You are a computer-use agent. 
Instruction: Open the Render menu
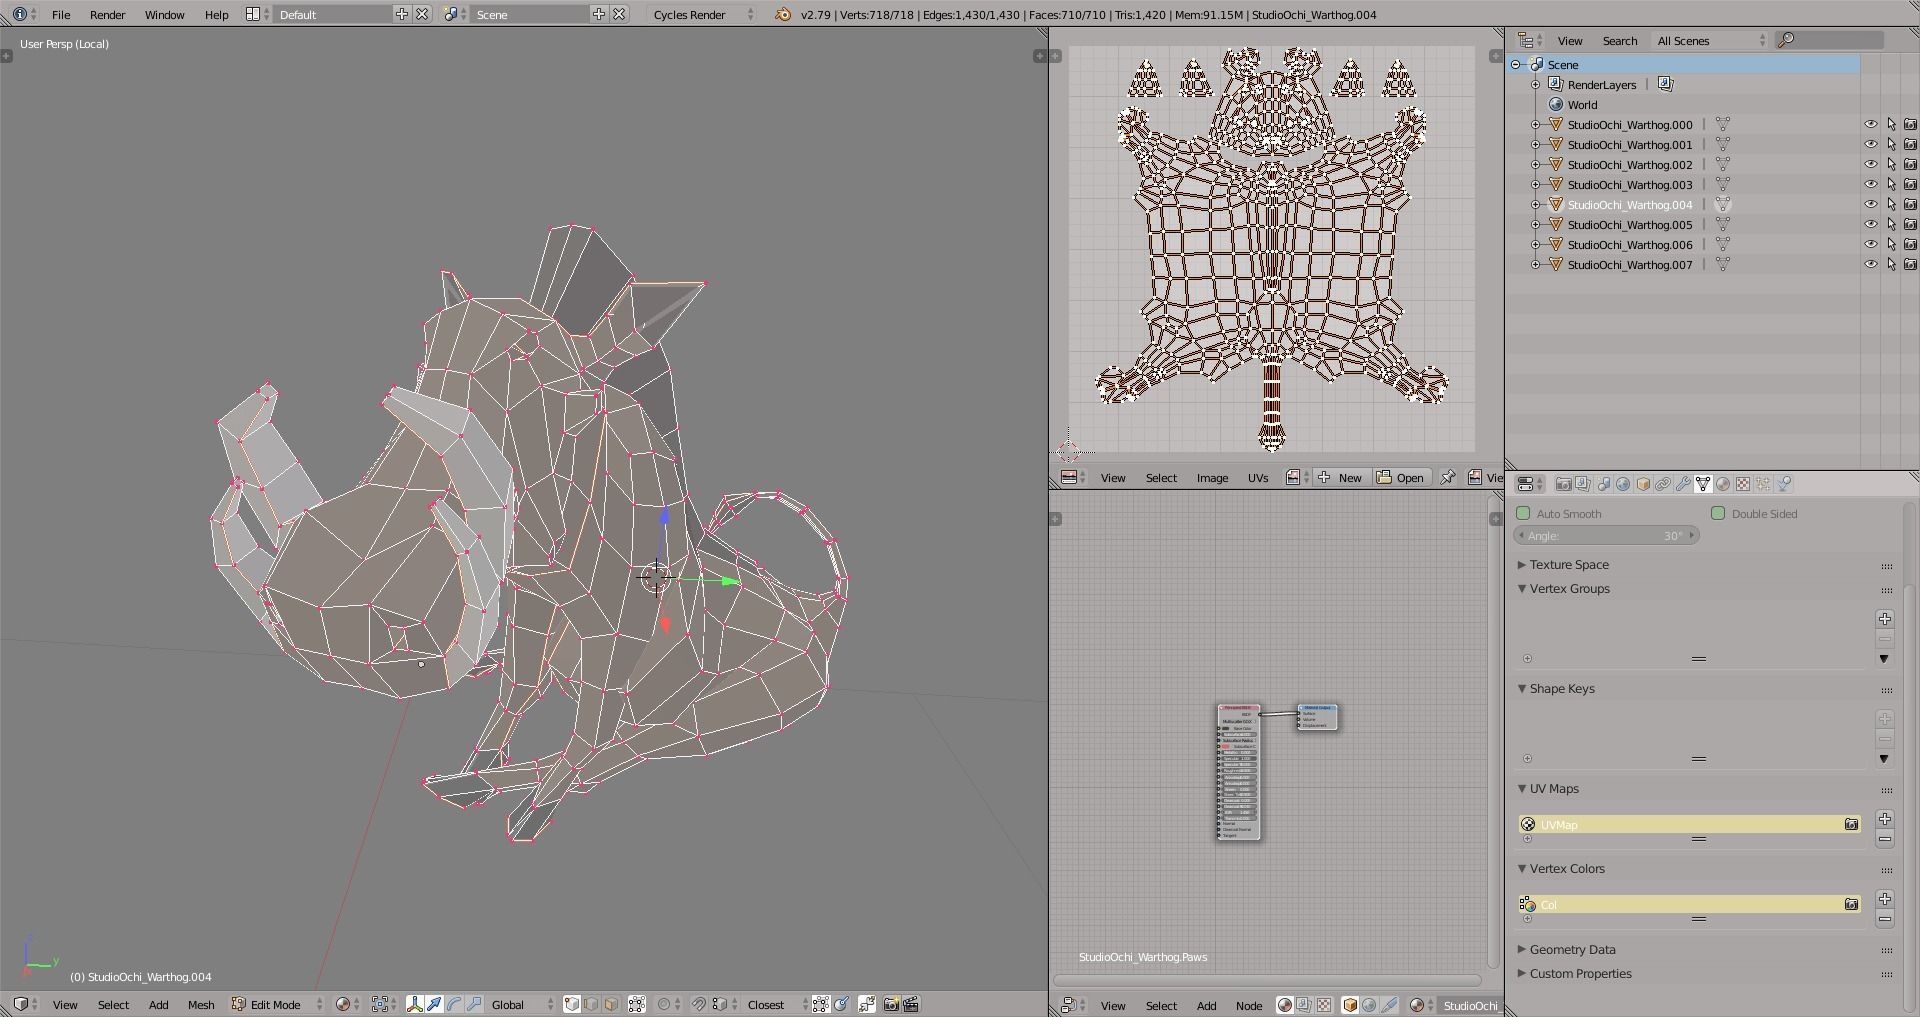[x=108, y=15]
